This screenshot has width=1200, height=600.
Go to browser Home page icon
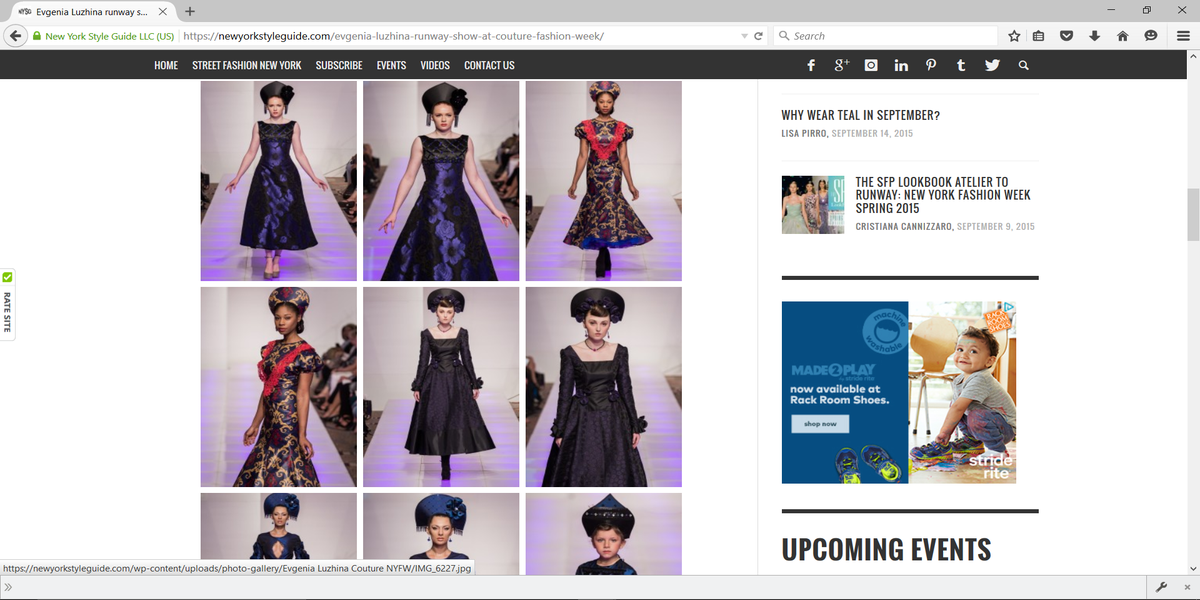[1122, 36]
